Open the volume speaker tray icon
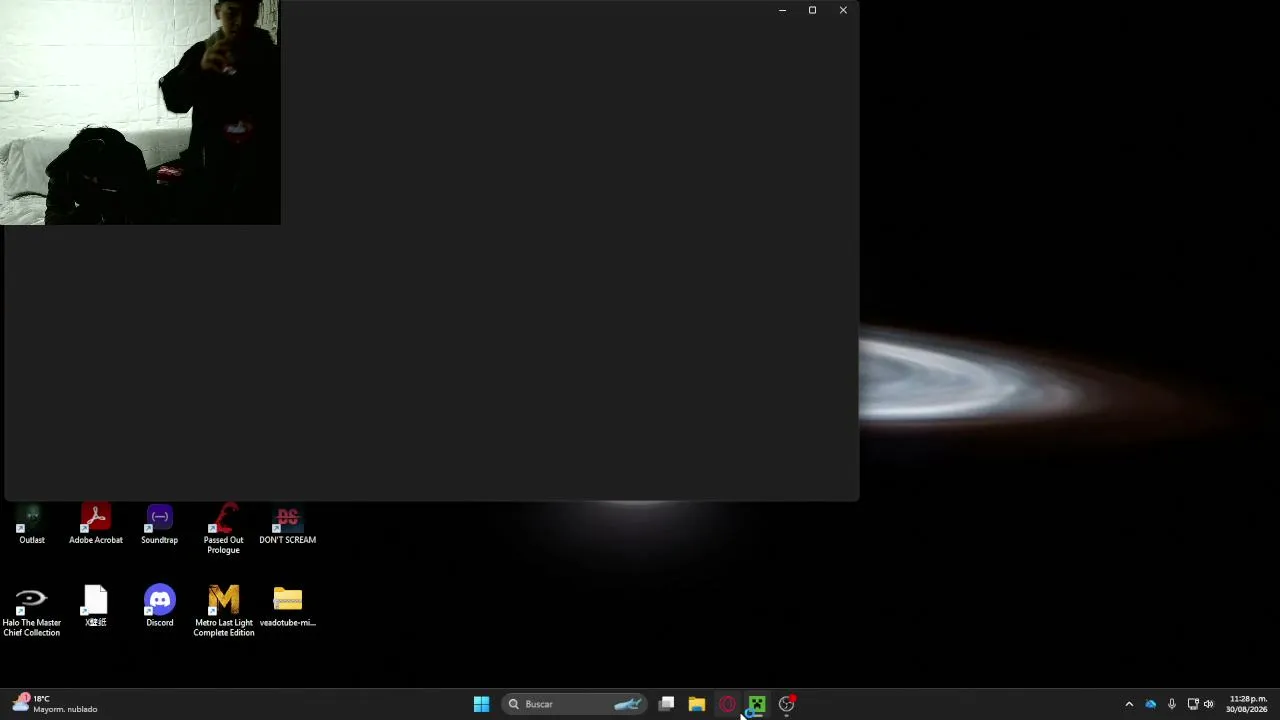 tap(1209, 704)
